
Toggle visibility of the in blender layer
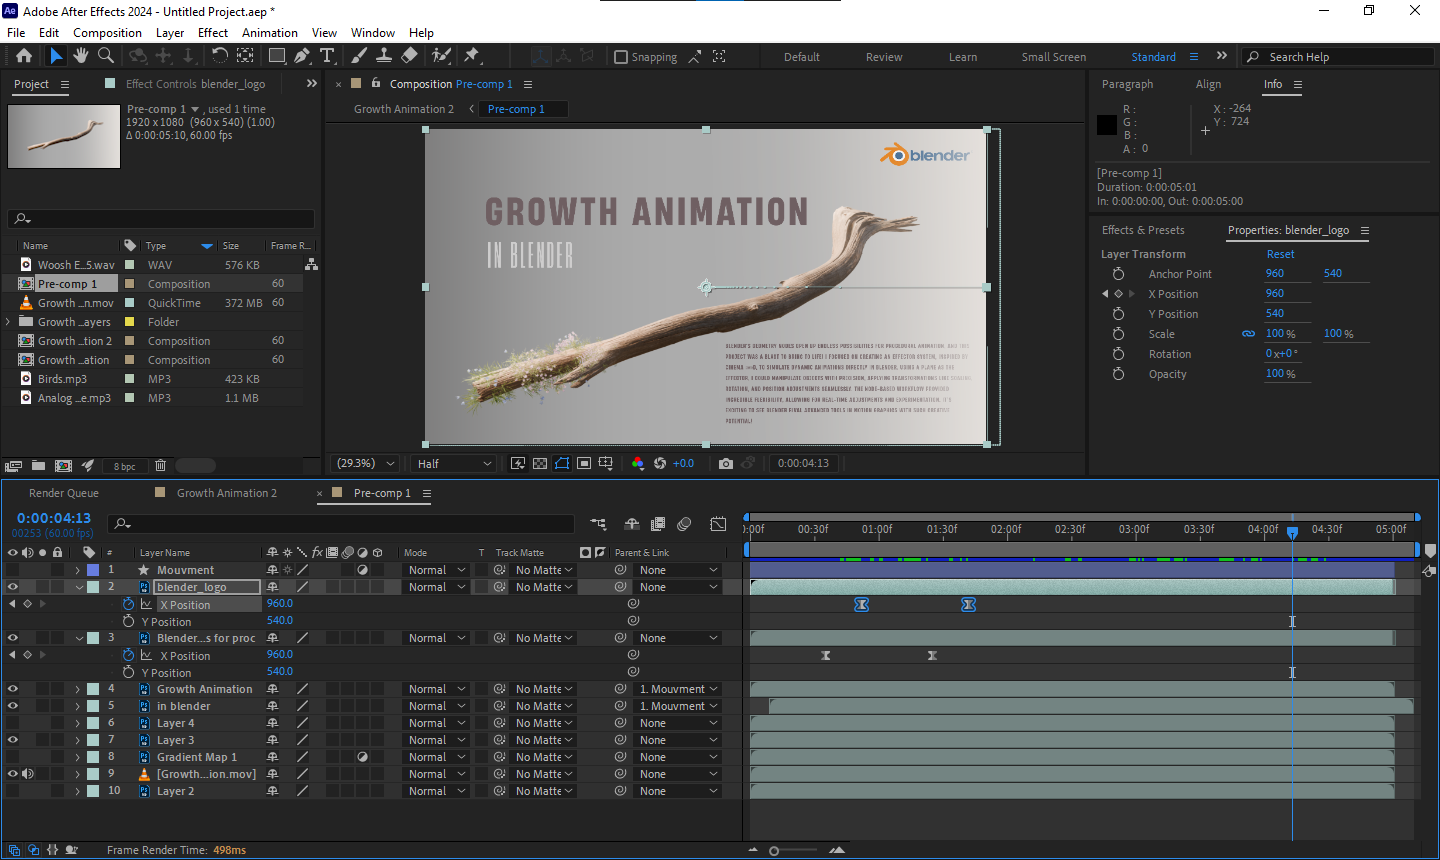tap(13, 706)
